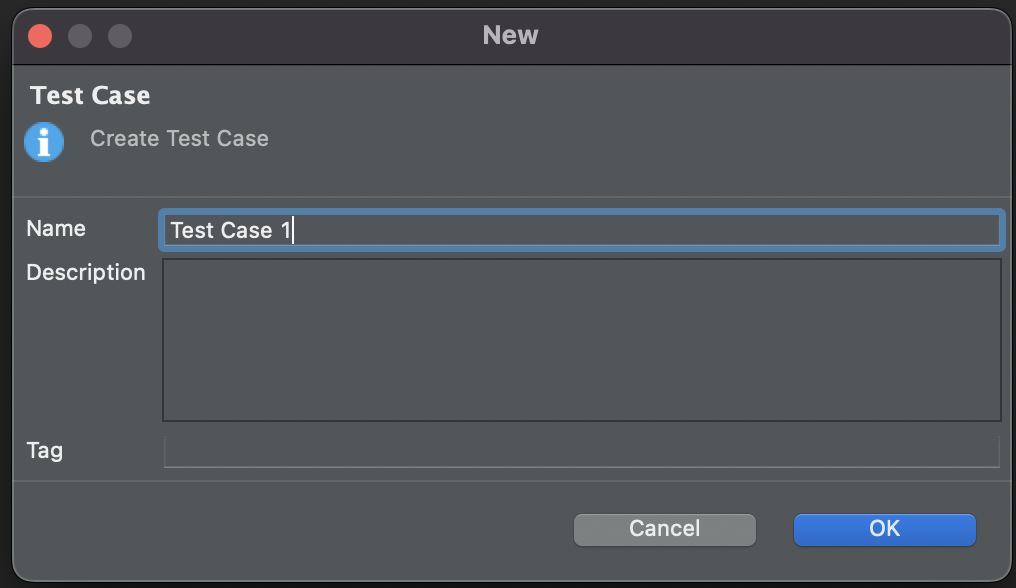Viewport: 1016px width, 588px height.
Task: Click inside the Description text area
Action: (581, 340)
